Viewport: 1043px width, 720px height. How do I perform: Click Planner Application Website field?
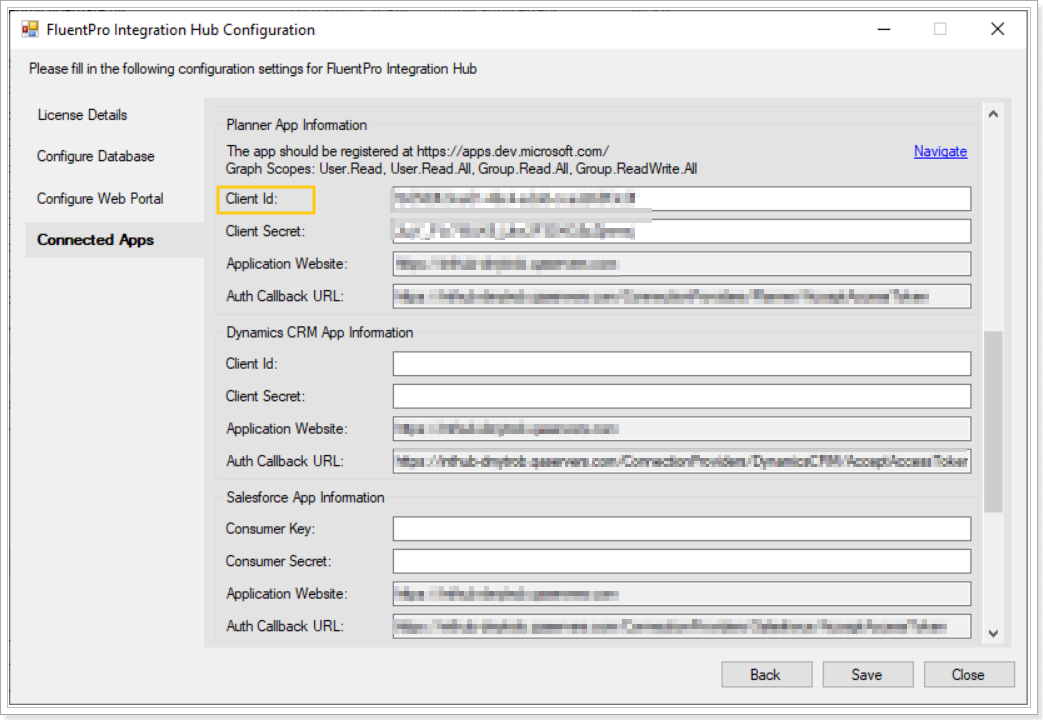[681, 264]
